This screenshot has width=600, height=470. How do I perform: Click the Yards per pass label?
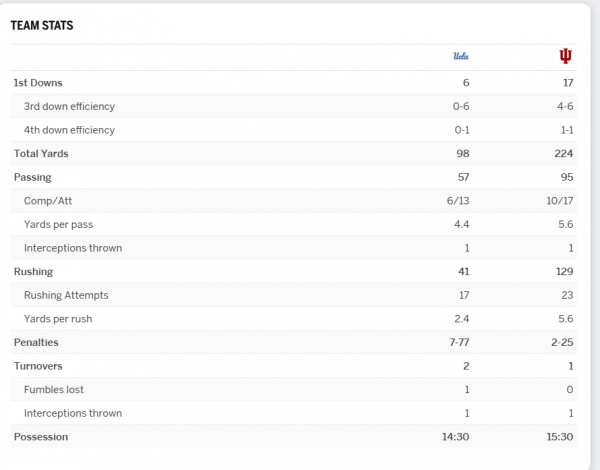[x=58, y=224]
